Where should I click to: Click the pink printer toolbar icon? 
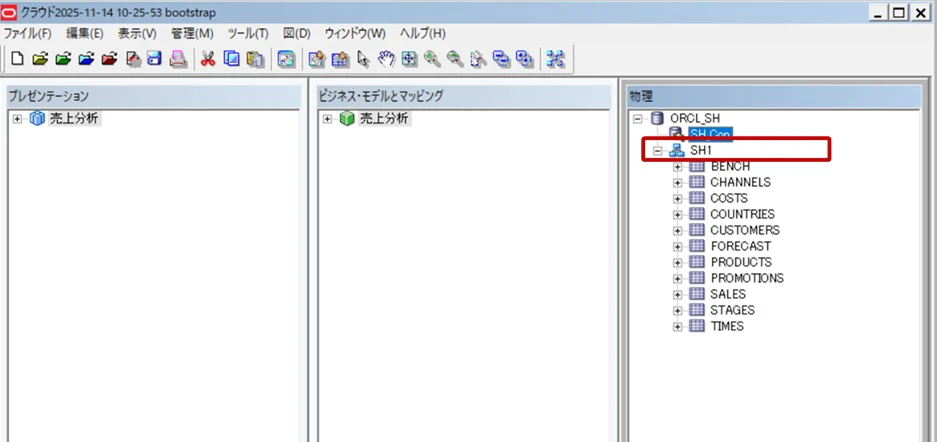point(178,59)
